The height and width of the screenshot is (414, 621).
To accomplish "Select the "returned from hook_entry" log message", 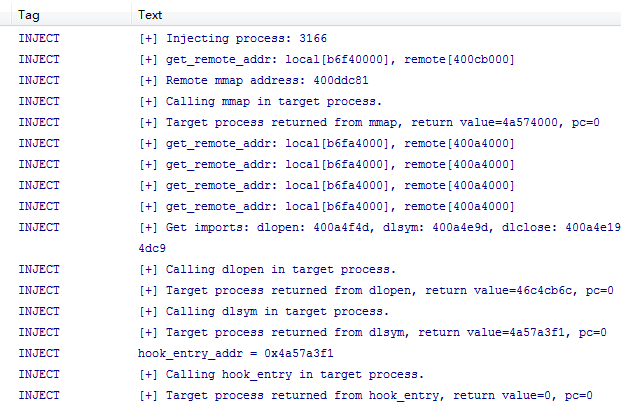I will (x=365, y=395).
